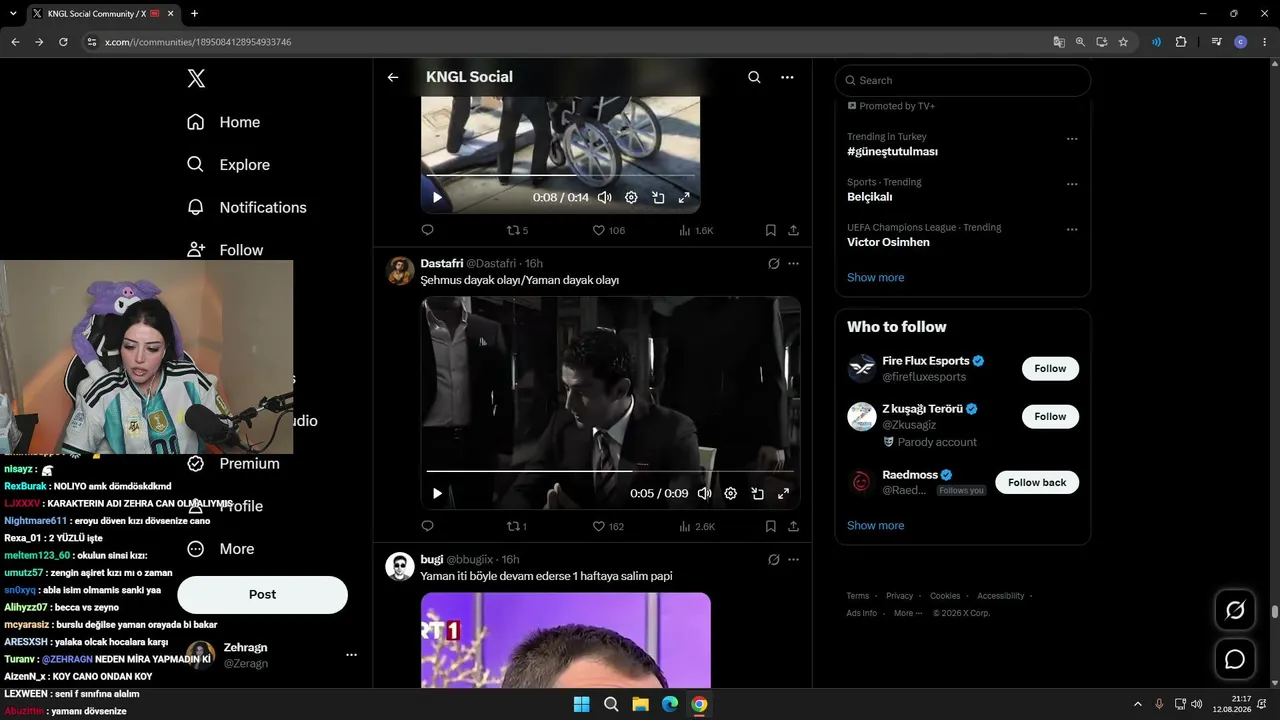The image size is (1280, 720).
Task: Expand Dastafri's video to fullscreen
Action: (784, 493)
